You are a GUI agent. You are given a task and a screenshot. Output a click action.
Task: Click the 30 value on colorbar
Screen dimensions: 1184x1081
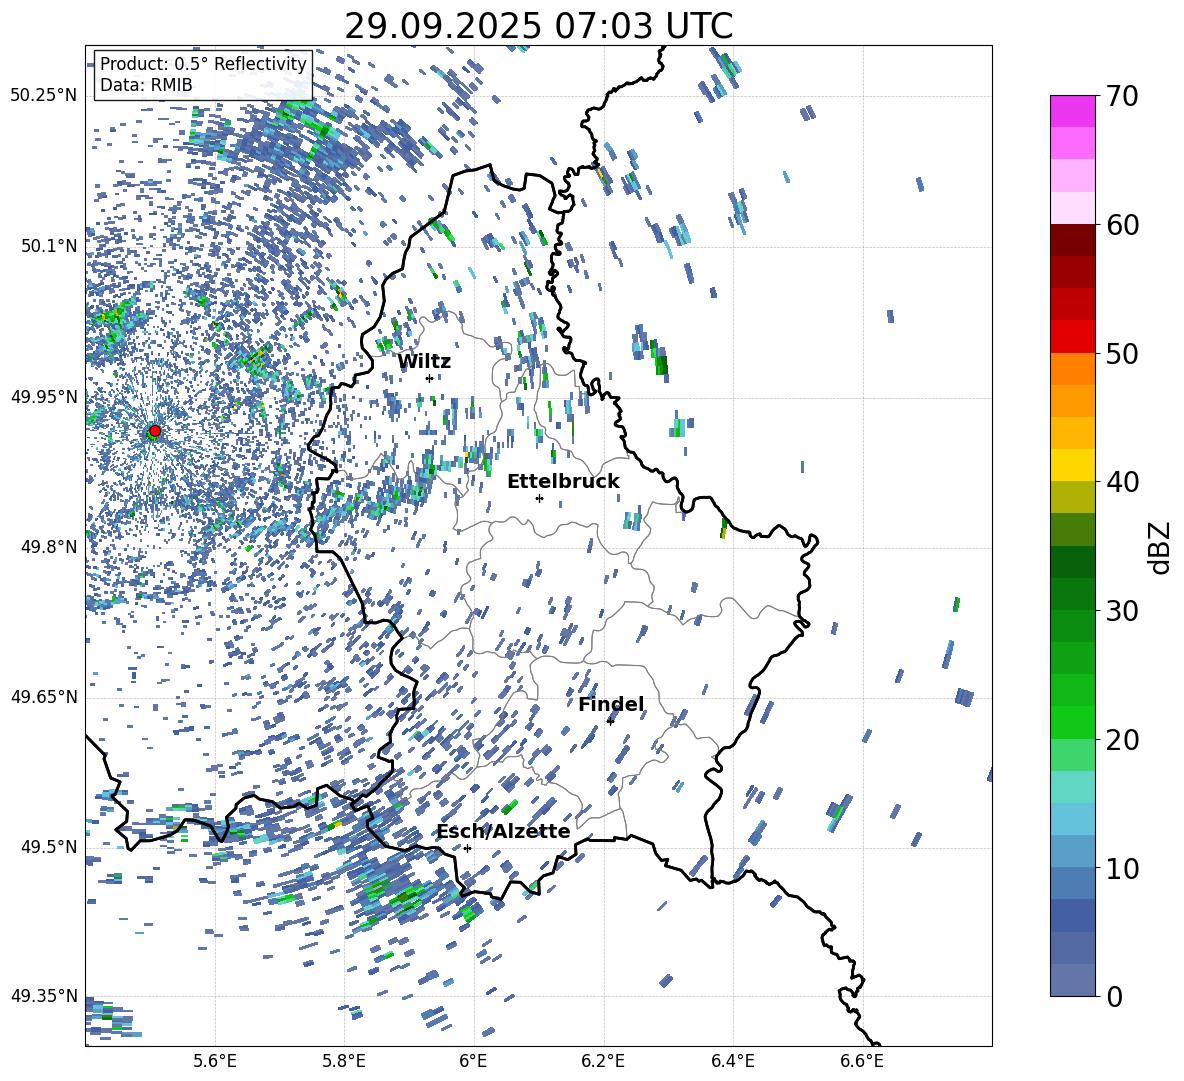click(1121, 610)
